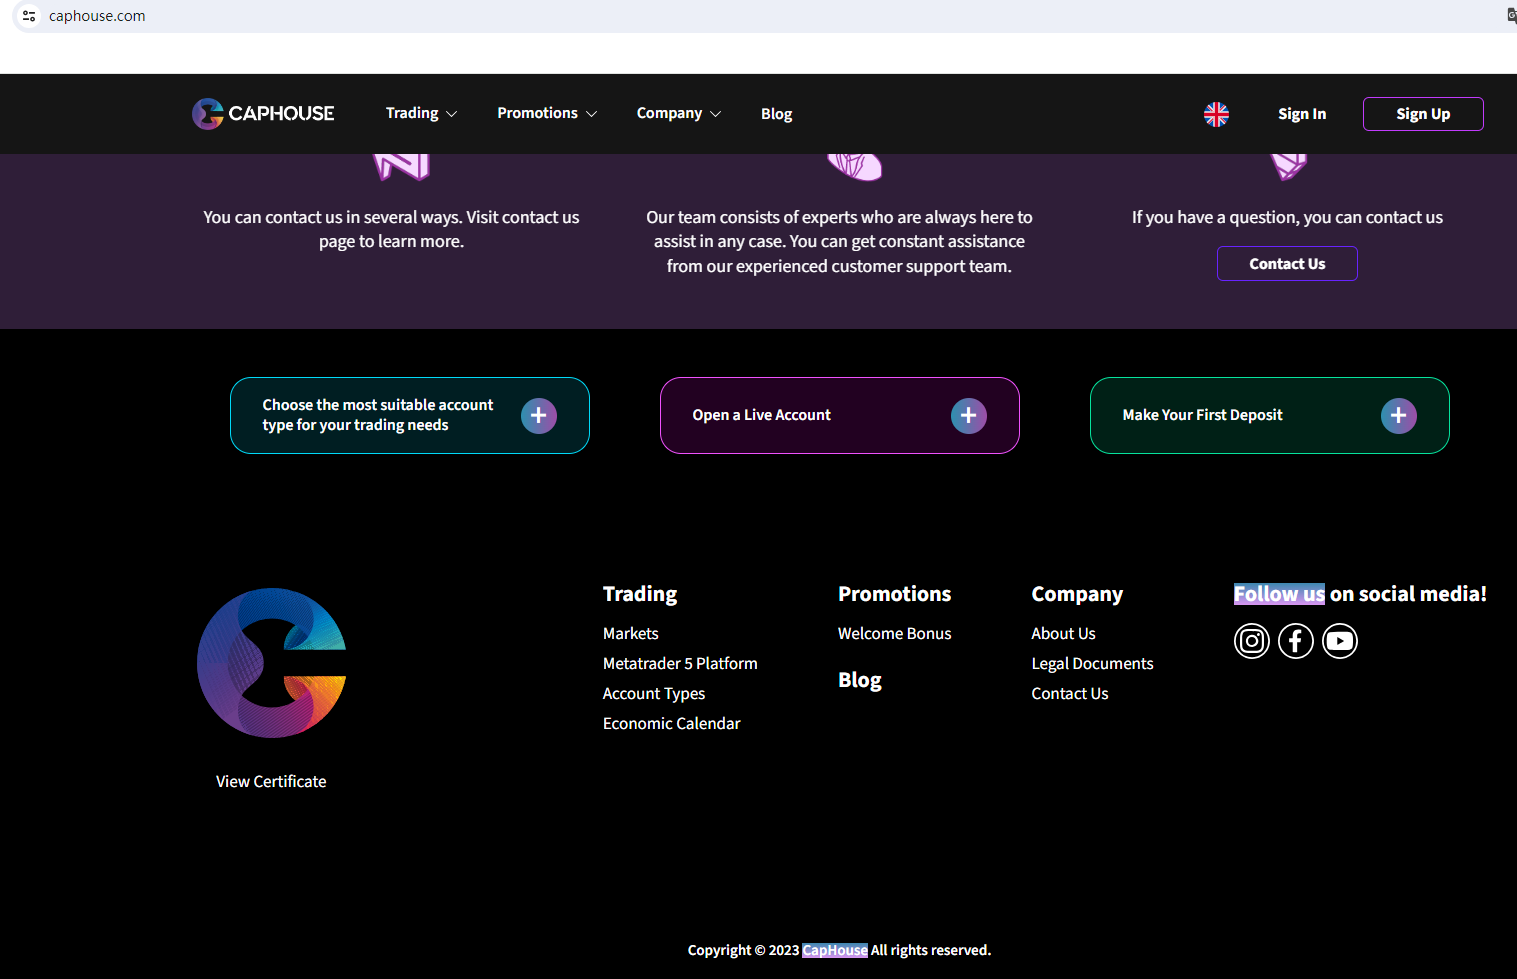Open the View Certificate link
Screen dimensions: 1517x979
point(271,782)
